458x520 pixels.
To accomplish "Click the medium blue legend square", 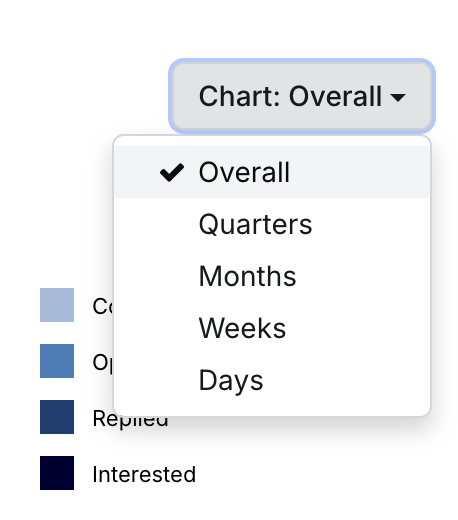I will (x=57, y=361).
